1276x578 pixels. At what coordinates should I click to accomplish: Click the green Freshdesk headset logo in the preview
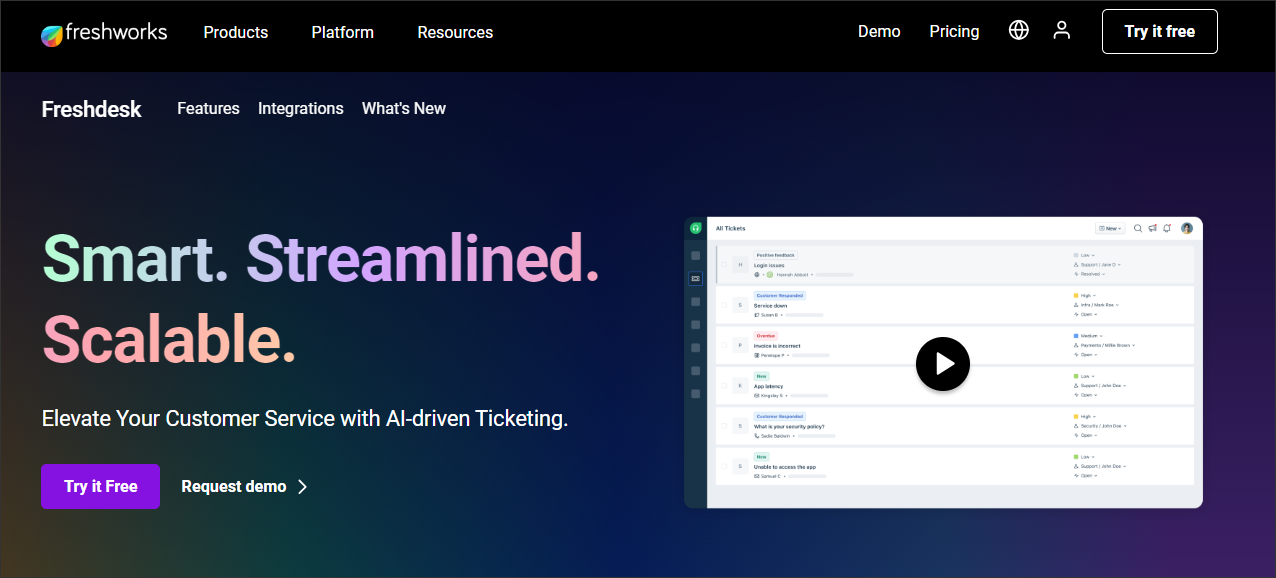[696, 228]
